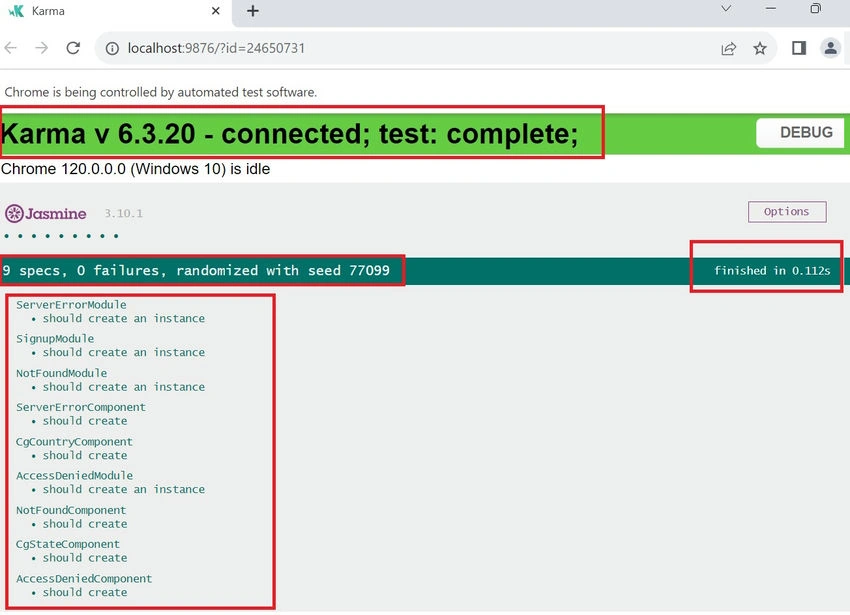This screenshot has width=850, height=615.
Task: Click 'should create' under CgStateComponent
Action: click(x=85, y=558)
